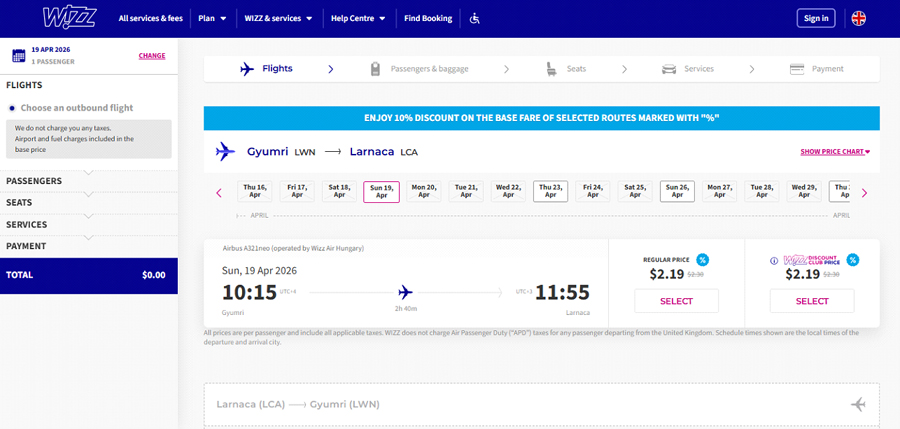Image resolution: width=900 pixels, height=429 pixels.
Task: Click the percent badge next to regular price
Action: click(x=703, y=260)
